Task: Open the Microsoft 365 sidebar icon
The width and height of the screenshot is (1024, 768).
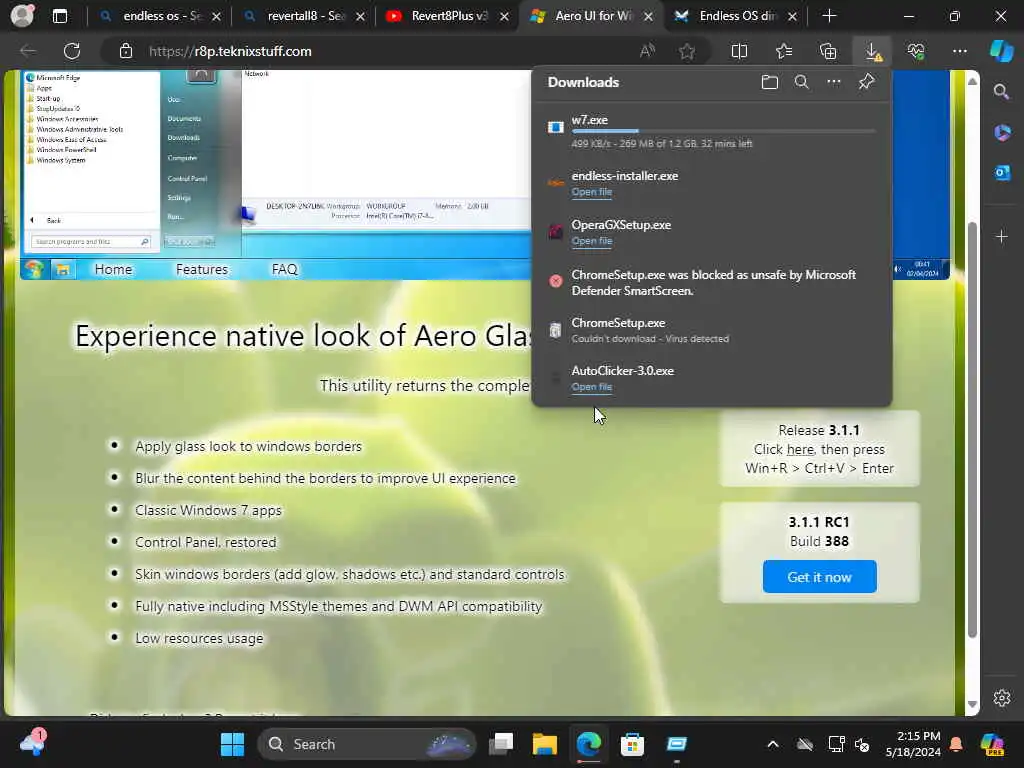Action: (x=1002, y=133)
